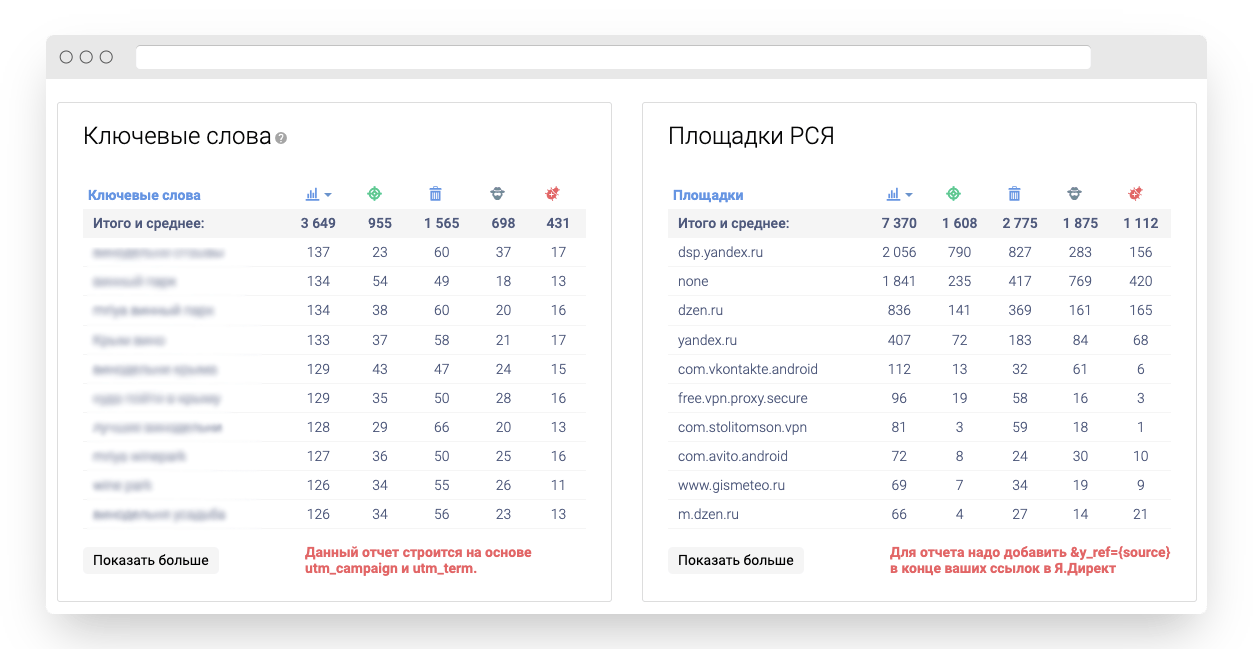Select www.gismeteo.ru placement

tap(731, 485)
